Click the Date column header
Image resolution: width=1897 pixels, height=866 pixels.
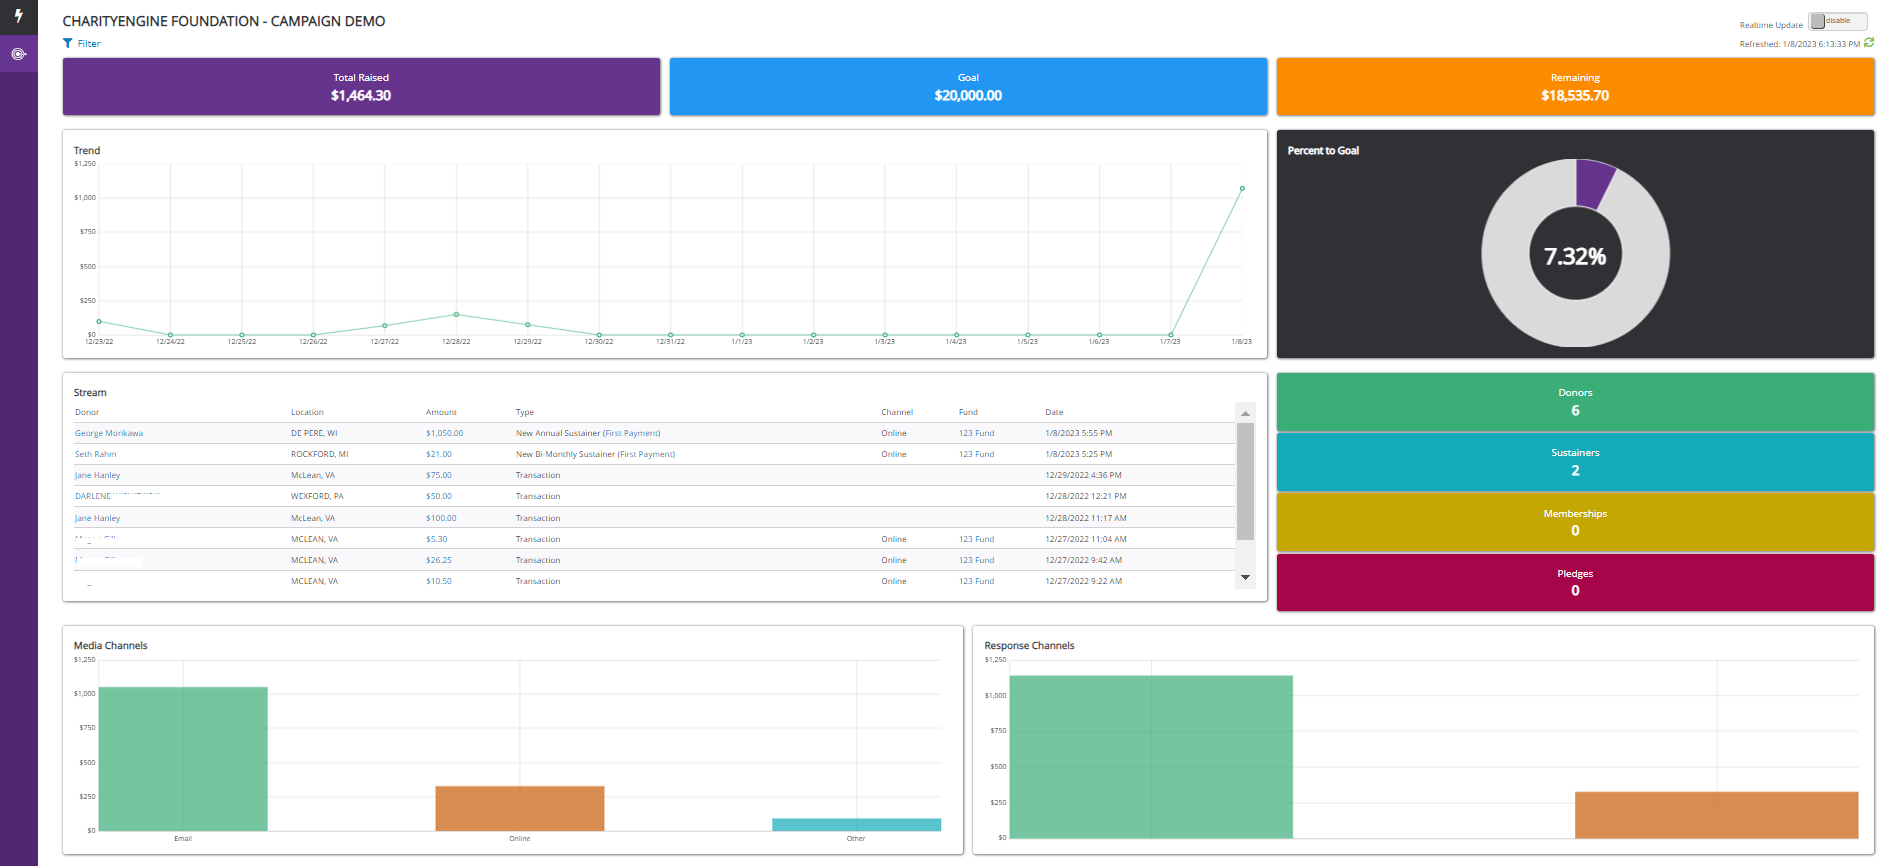pyautogui.click(x=1054, y=412)
